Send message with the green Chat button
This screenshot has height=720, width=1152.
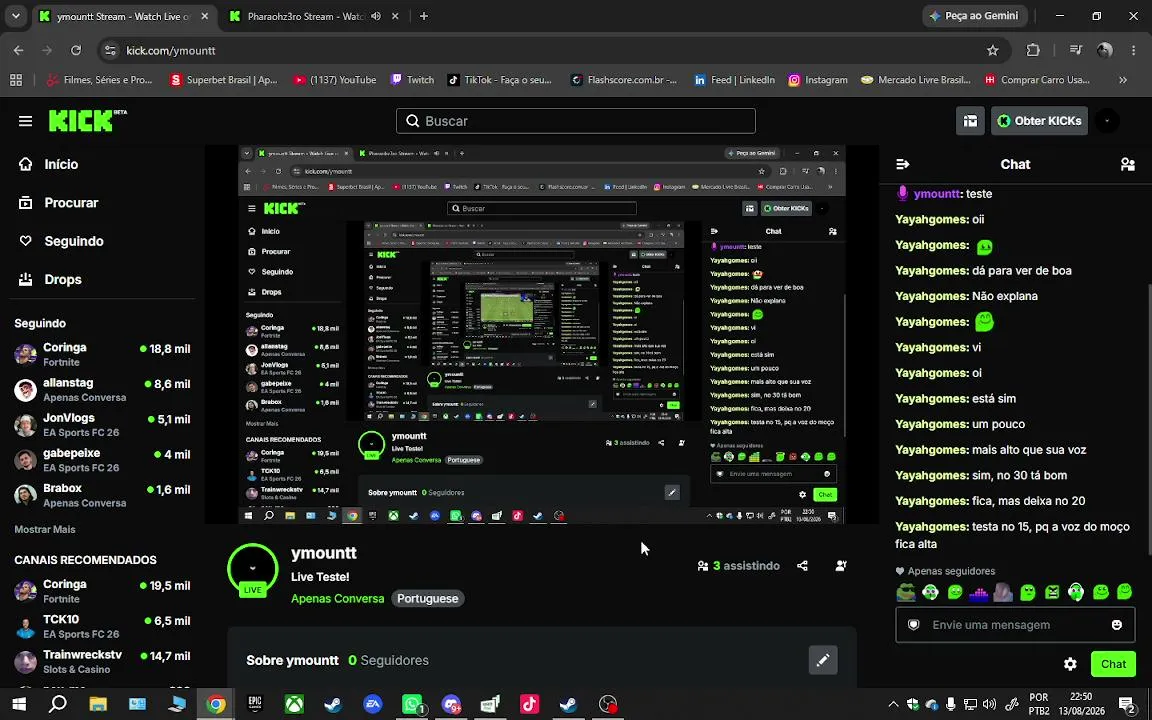click(1113, 664)
